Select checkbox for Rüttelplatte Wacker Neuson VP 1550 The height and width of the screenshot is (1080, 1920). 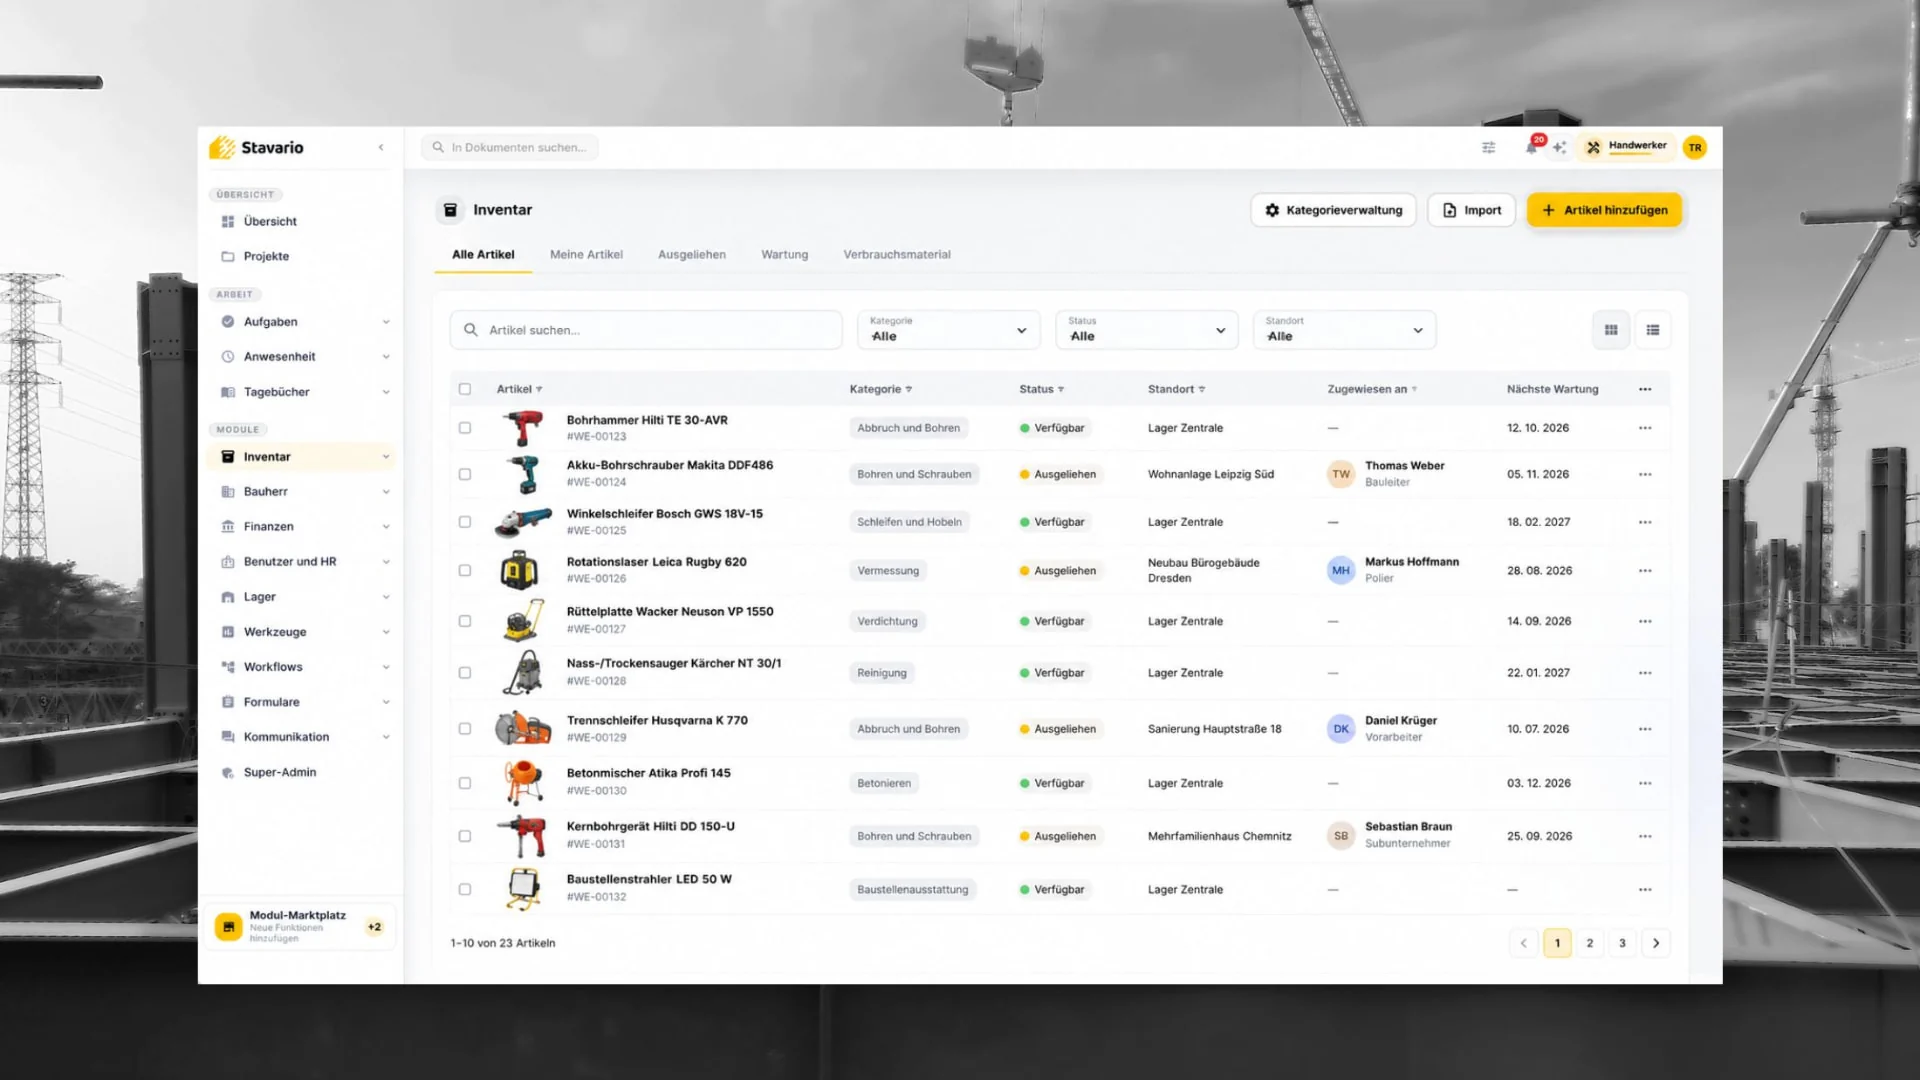click(x=465, y=621)
